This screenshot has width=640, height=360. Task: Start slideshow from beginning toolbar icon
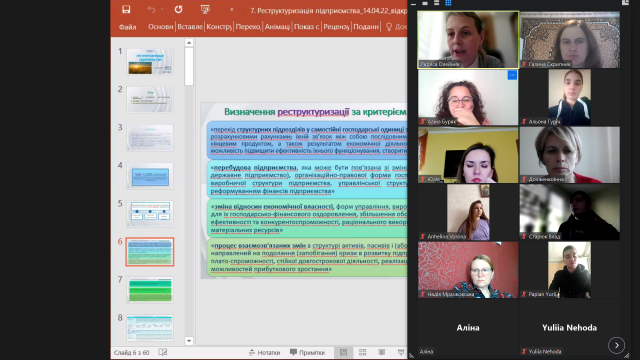[x=205, y=9]
